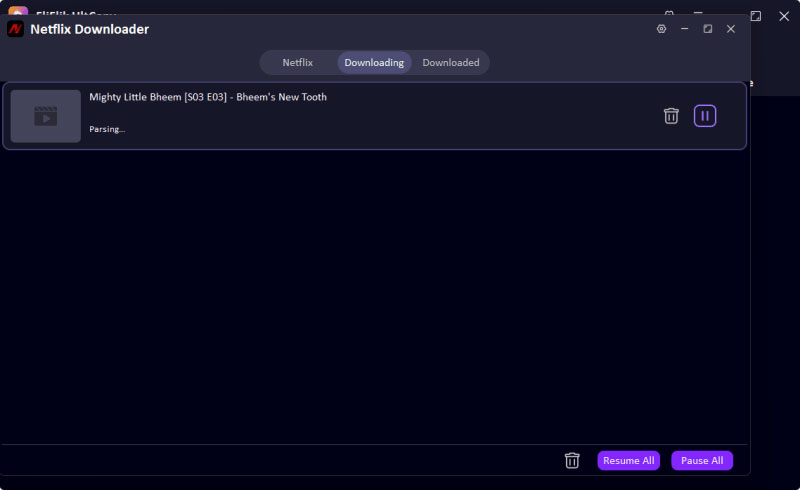Click the FliFlik app icon behind the dialog
The height and width of the screenshot is (490, 800).
click(18, 10)
